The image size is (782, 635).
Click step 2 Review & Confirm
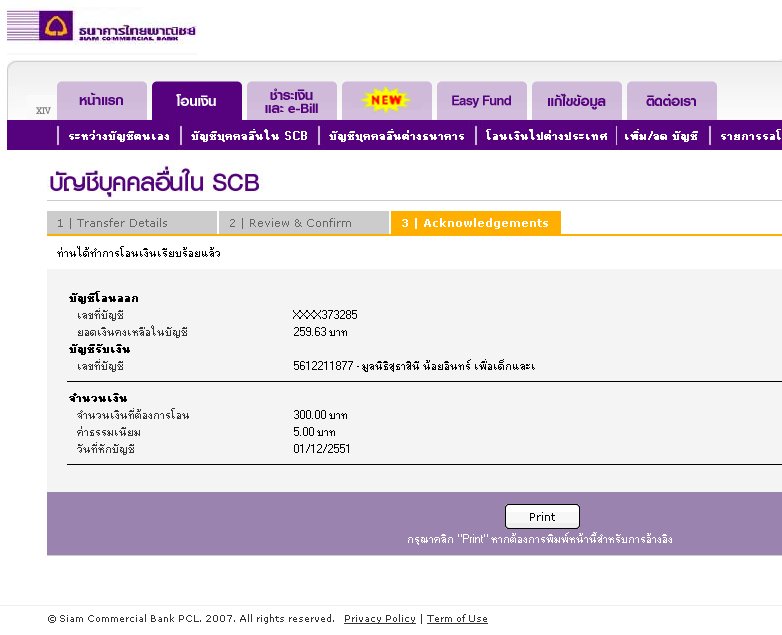(x=304, y=223)
